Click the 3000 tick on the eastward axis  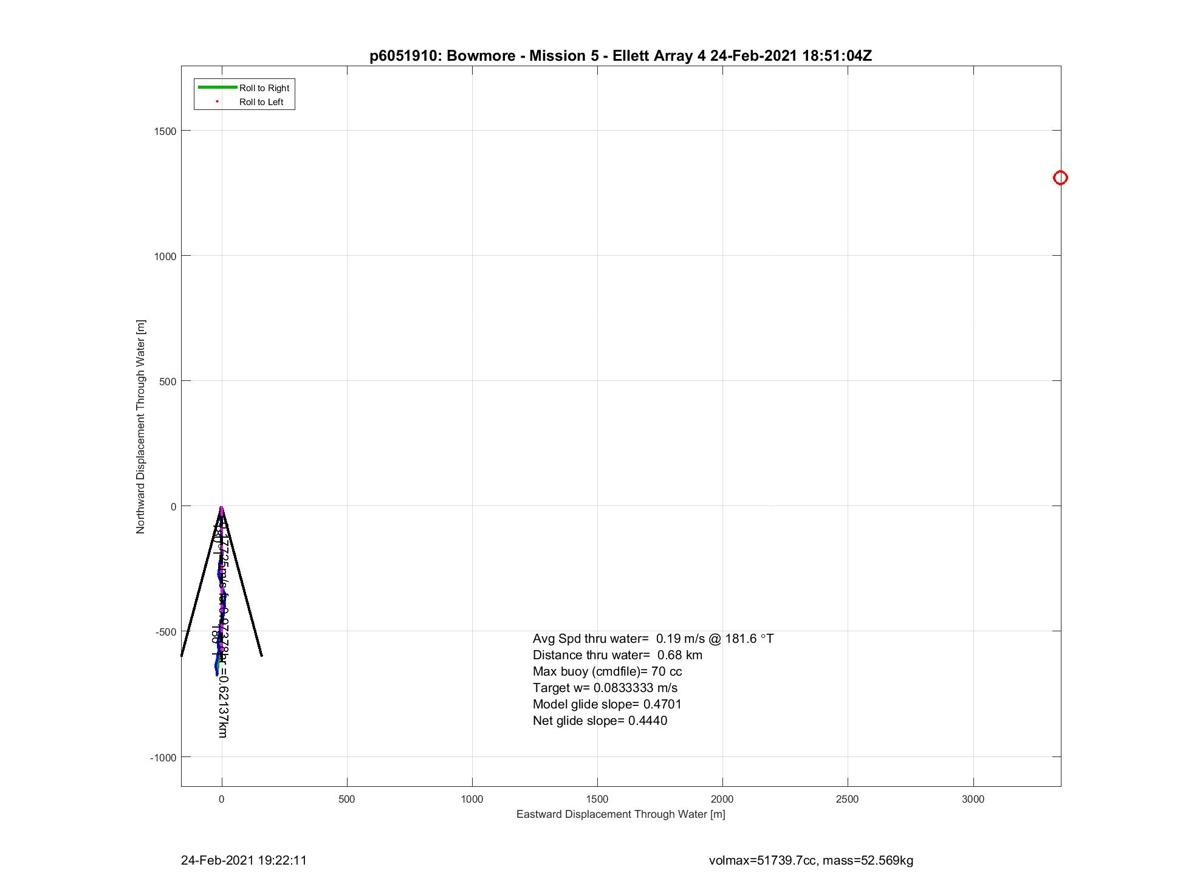tap(973, 799)
